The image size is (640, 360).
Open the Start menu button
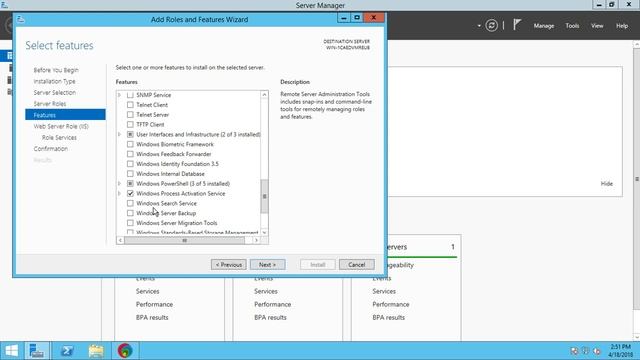tap(11, 351)
